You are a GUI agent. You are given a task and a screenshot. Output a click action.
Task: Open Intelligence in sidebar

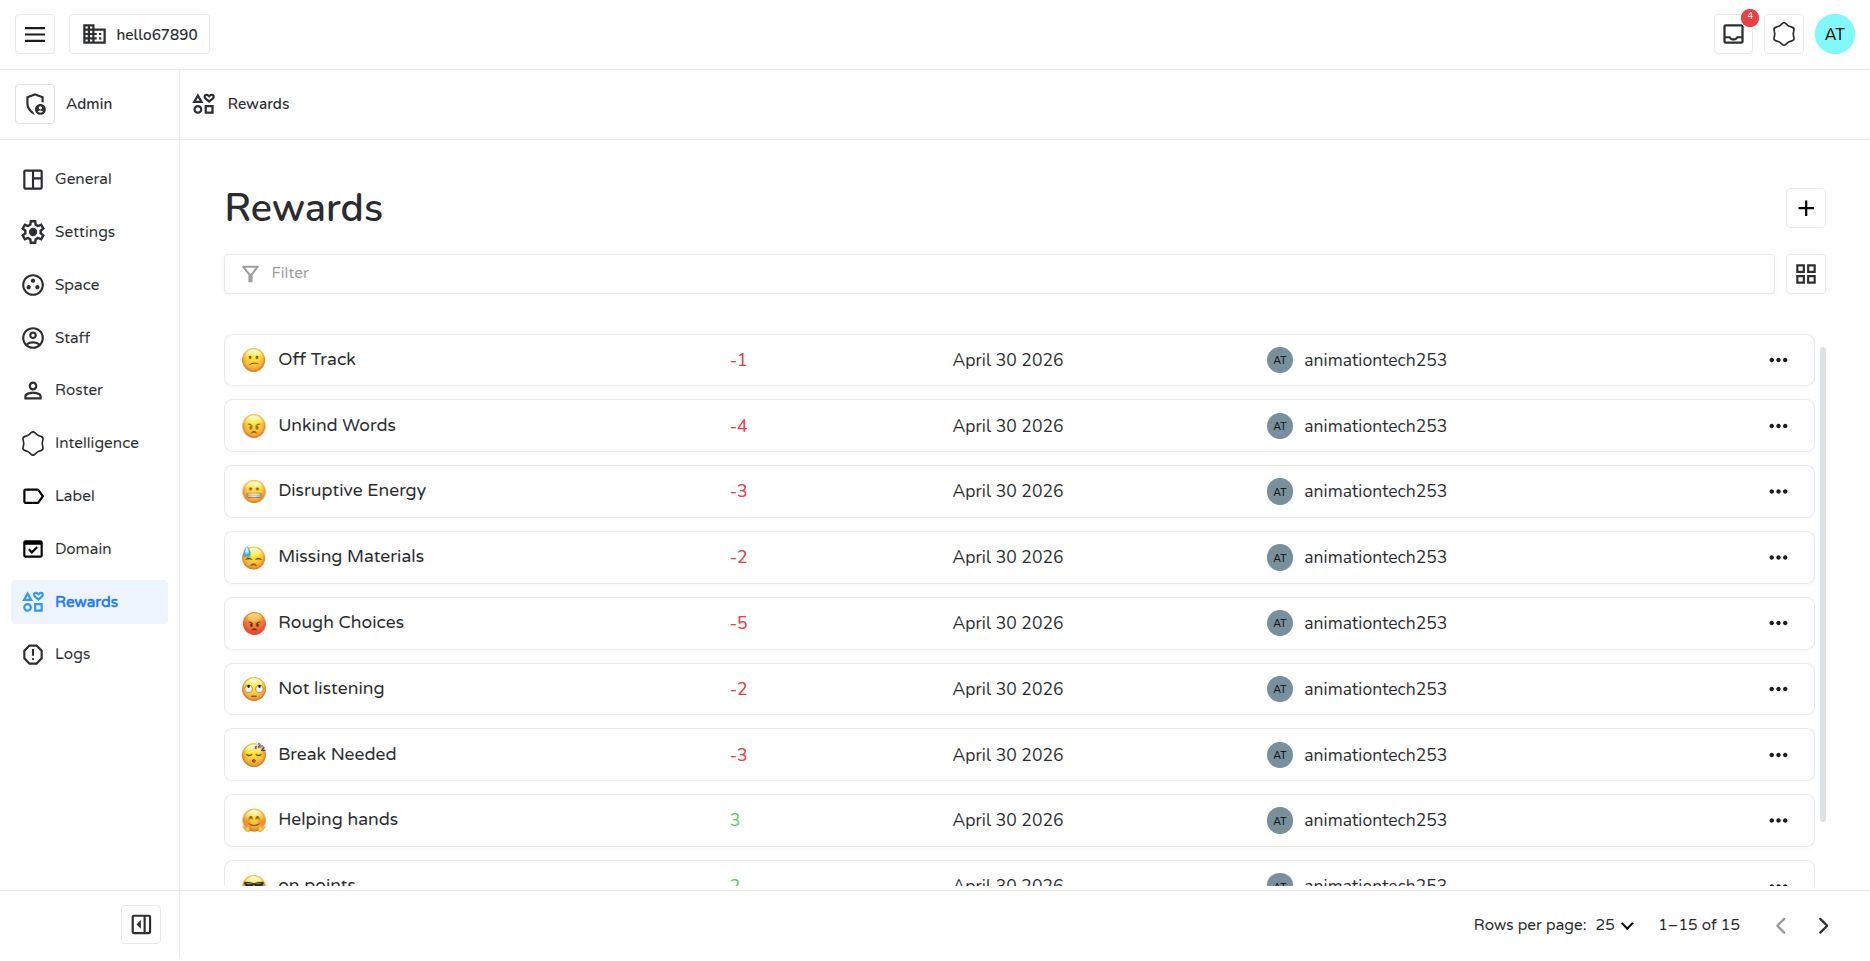click(89, 443)
